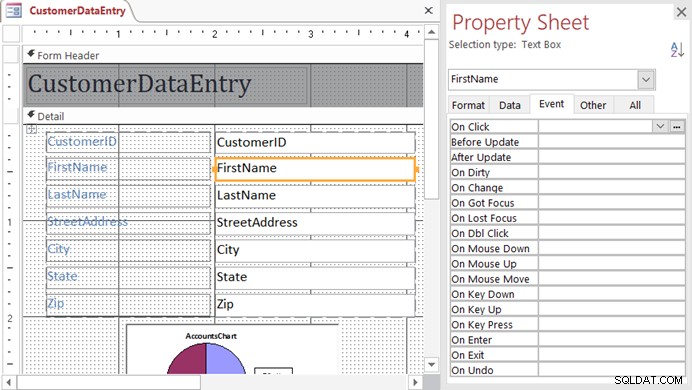Click the After Update property field
Viewport: 692px width, 390px height.
[x=612, y=157]
